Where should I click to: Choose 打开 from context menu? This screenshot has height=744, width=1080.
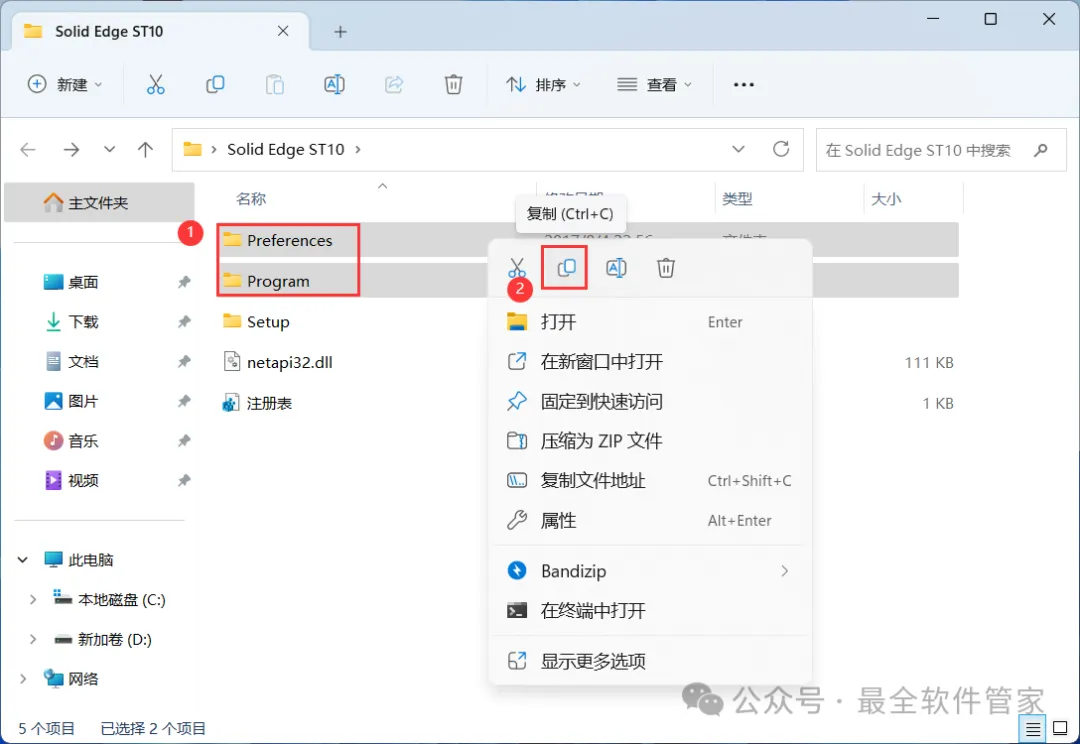(650, 322)
